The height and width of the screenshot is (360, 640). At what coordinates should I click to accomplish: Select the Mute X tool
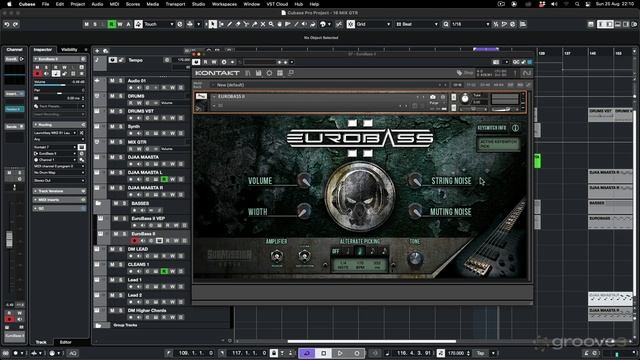tap(263, 24)
